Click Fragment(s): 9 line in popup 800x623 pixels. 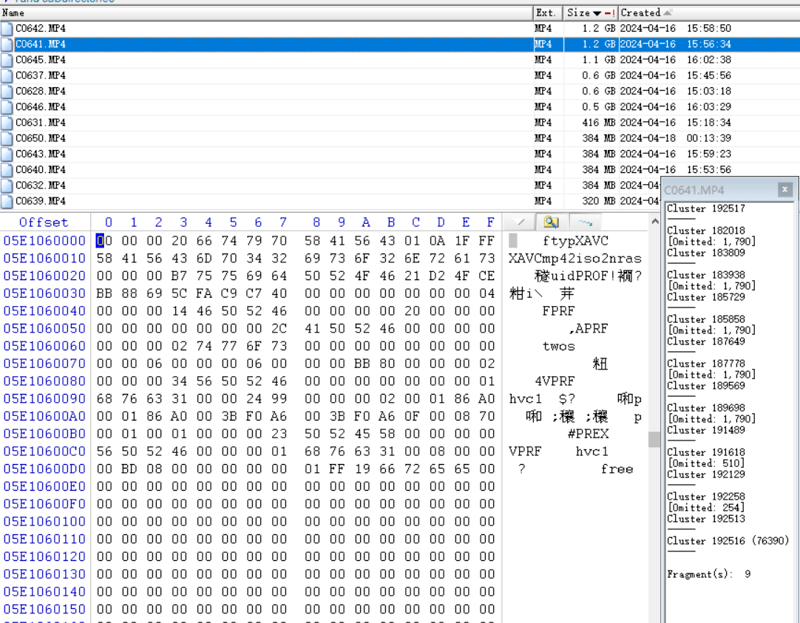(x=709, y=575)
